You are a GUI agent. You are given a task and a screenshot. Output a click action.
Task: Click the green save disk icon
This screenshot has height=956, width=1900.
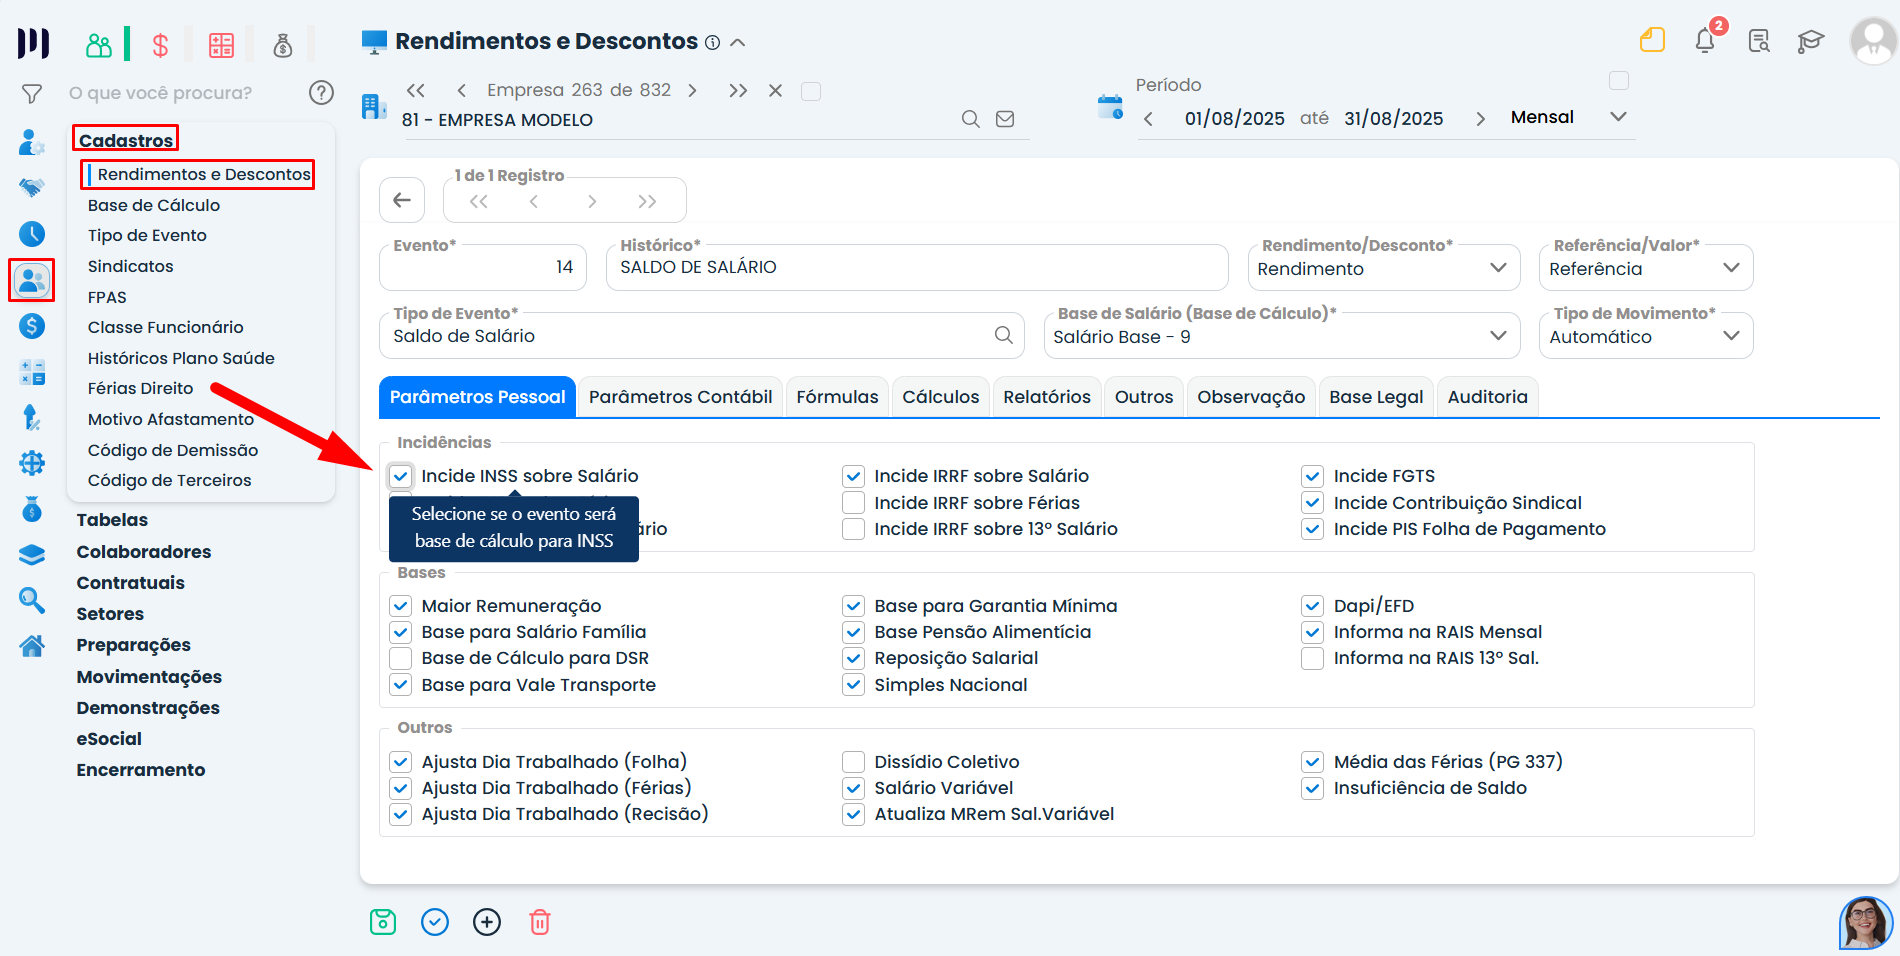(x=383, y=922)
